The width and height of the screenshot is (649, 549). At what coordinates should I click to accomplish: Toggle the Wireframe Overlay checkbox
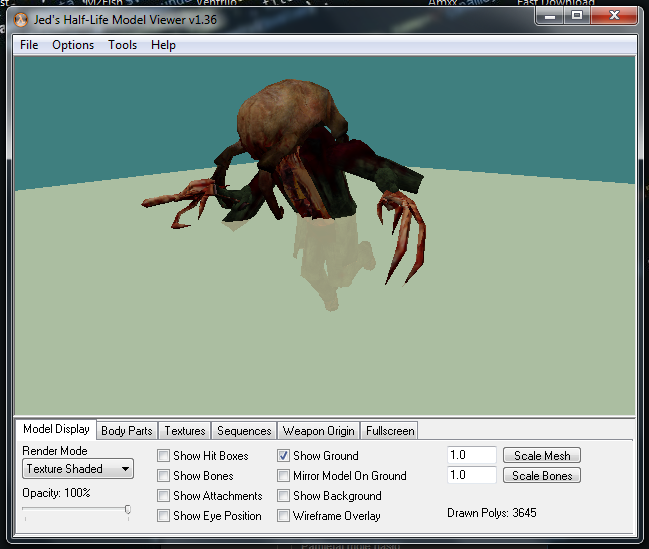pyautogui.click(x=284, y=516)
